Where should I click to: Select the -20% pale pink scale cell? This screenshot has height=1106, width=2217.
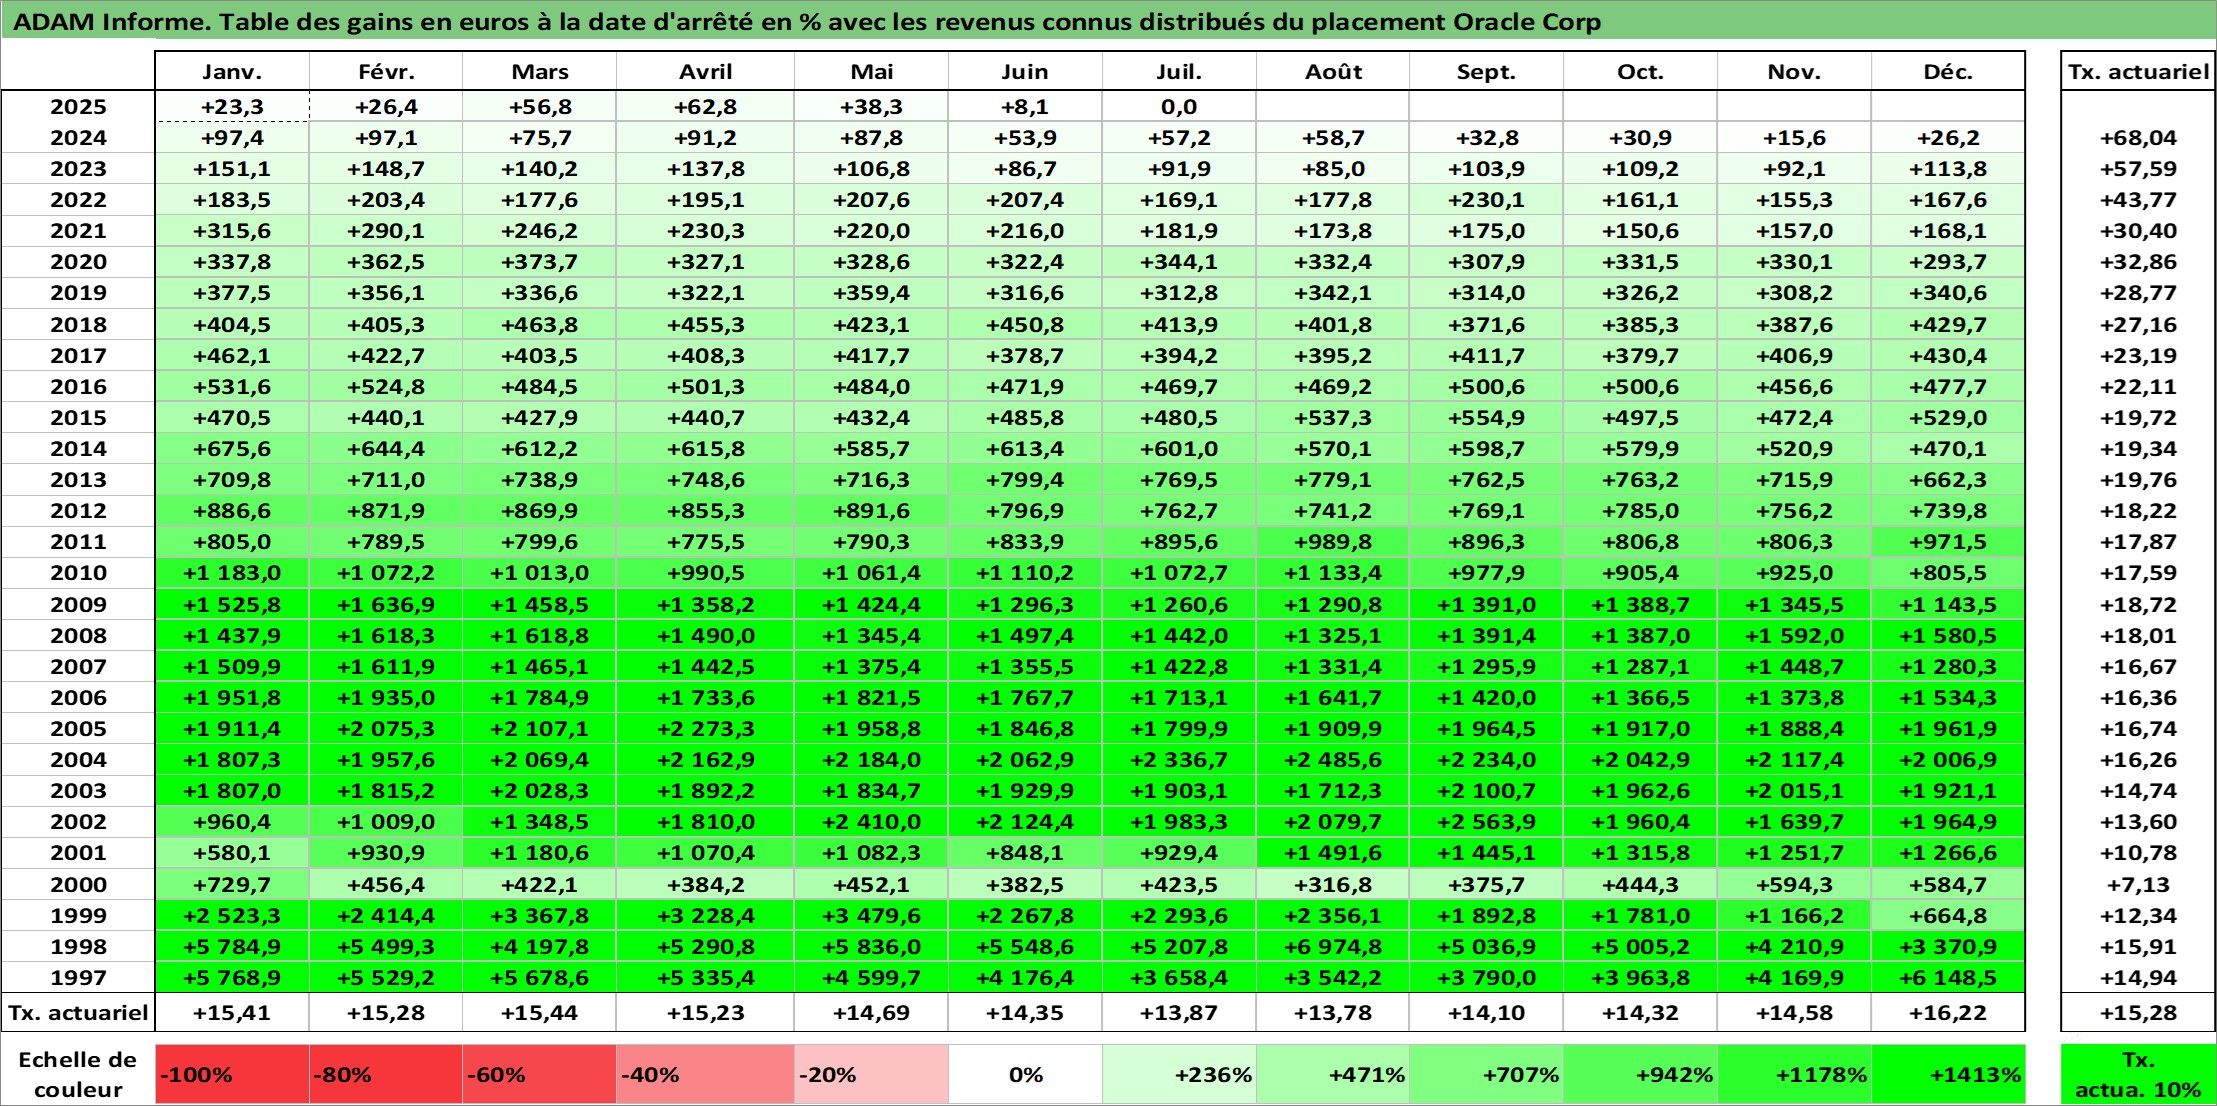pos(871,1075)
